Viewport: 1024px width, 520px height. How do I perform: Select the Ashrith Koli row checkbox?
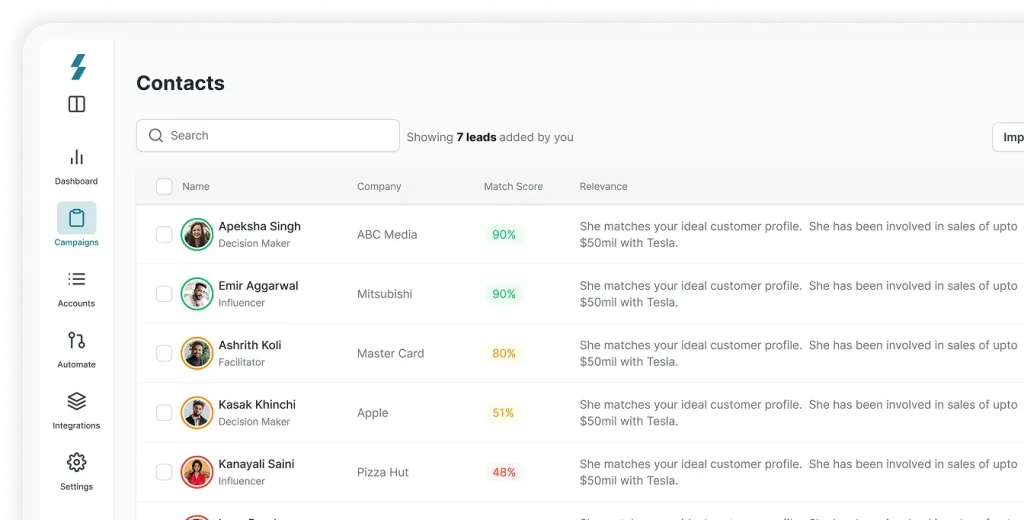click(164, 353)
